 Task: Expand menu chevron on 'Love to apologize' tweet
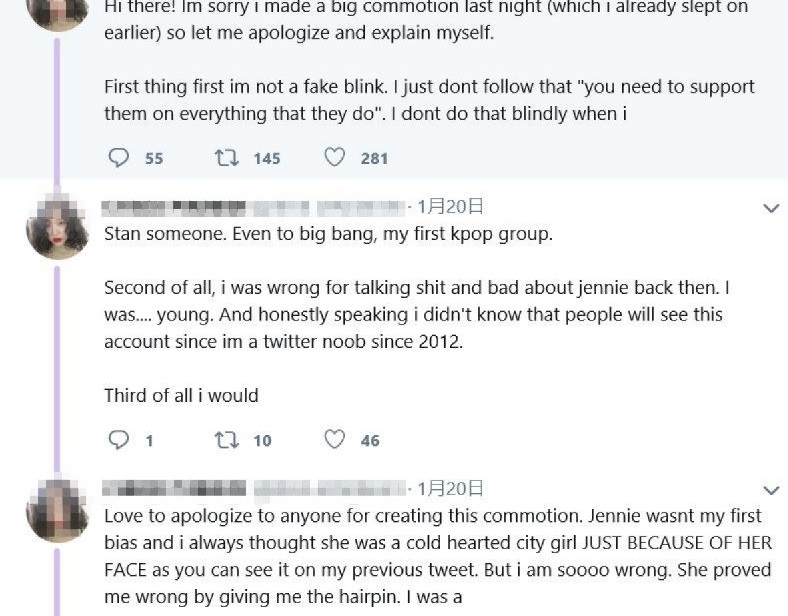pos(771,490)
